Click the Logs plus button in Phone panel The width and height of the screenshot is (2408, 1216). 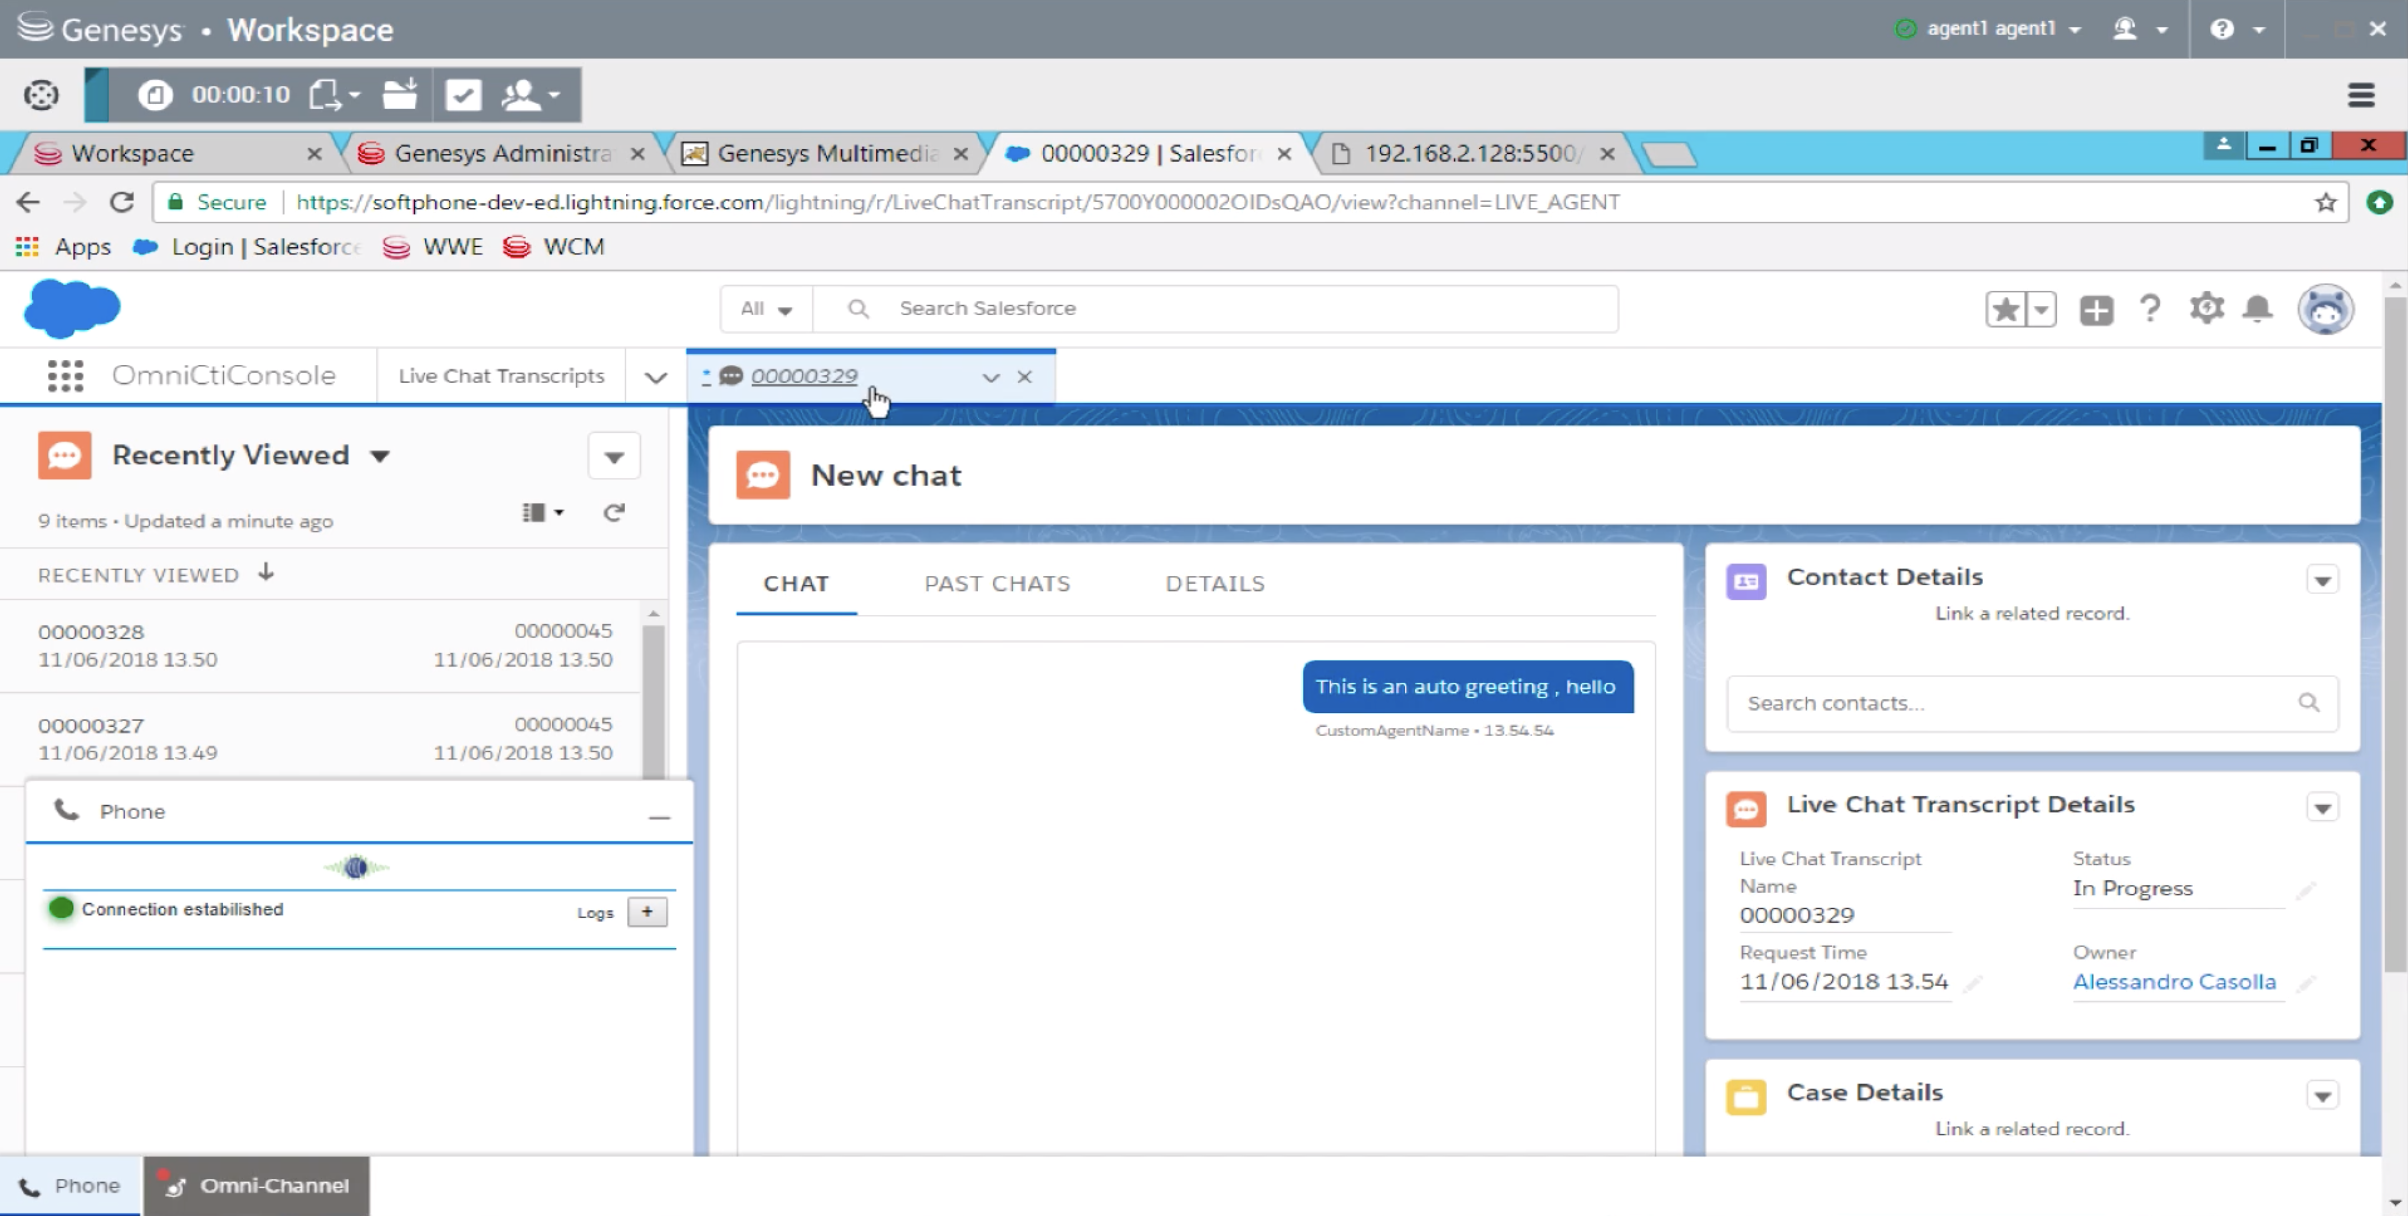[647, 911]
